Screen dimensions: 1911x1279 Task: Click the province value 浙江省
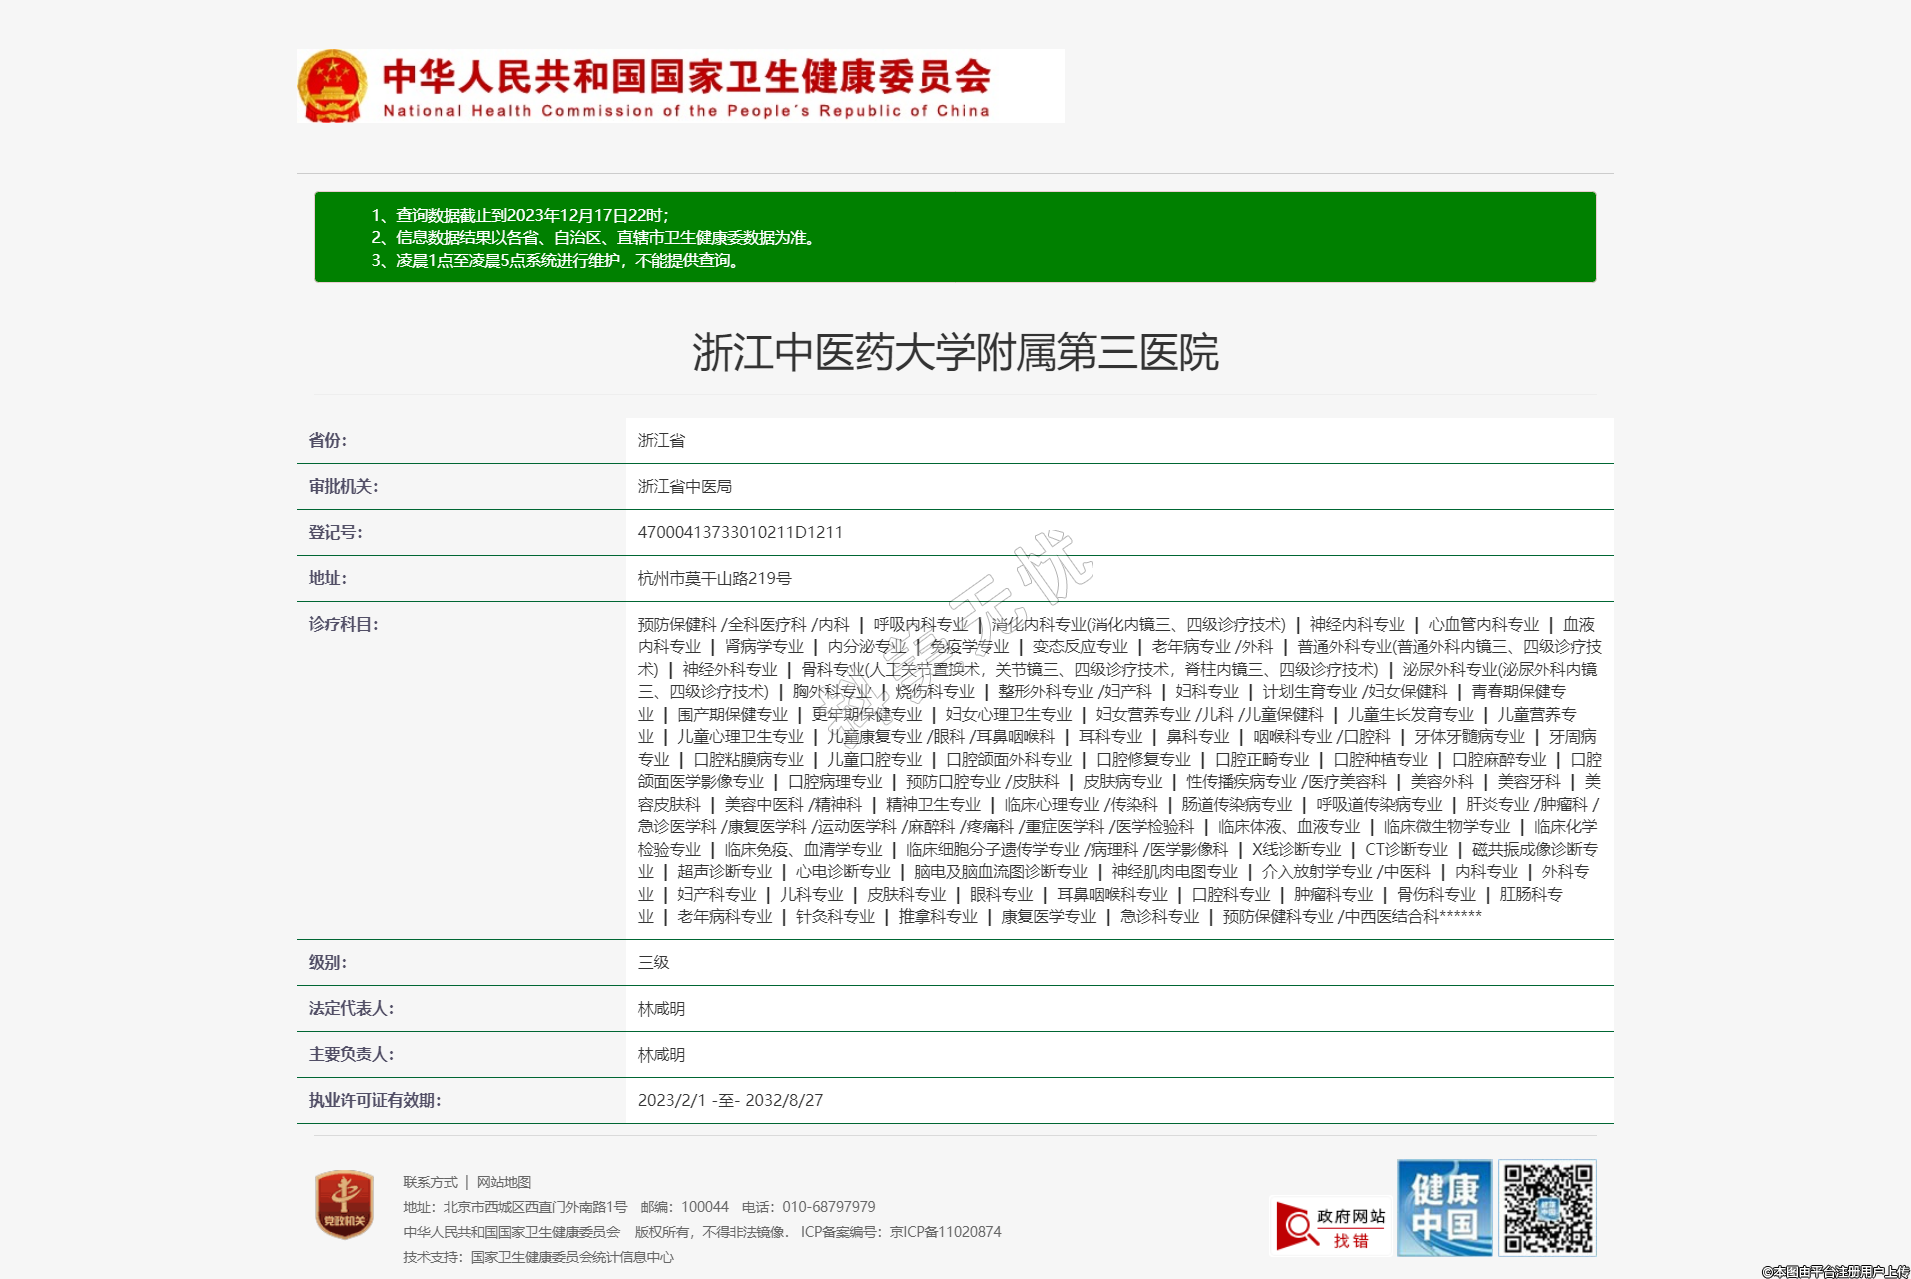[x=661, y=440]
